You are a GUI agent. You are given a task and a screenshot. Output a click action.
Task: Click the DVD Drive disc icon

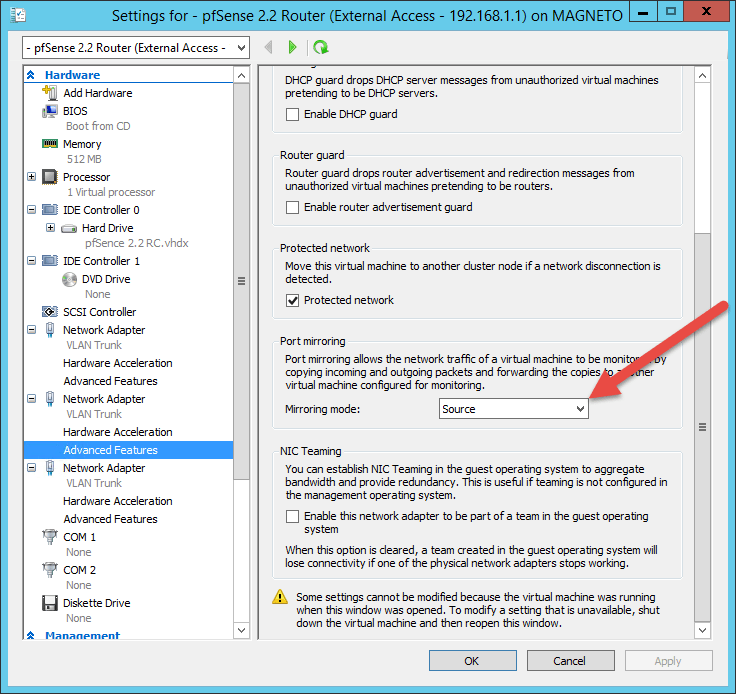[x=69, y=279]
